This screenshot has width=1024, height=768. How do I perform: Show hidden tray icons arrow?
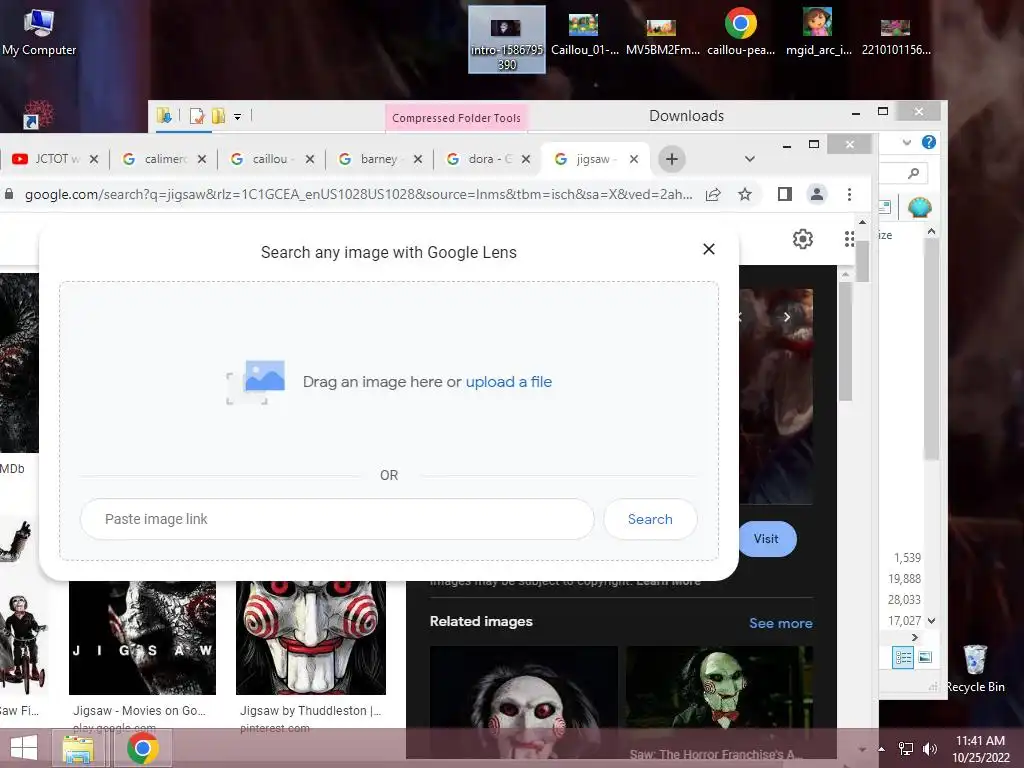882,749
